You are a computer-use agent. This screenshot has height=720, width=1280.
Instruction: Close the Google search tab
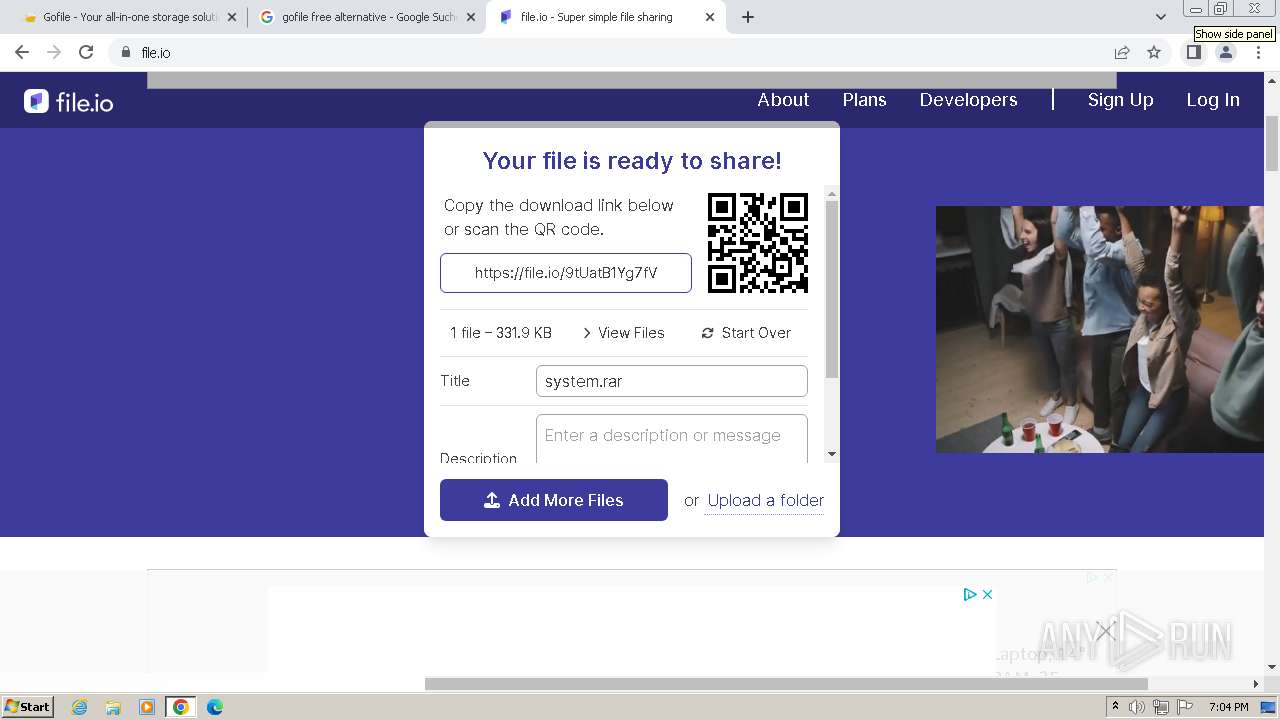pyautogui.click(x=470, y=17)
